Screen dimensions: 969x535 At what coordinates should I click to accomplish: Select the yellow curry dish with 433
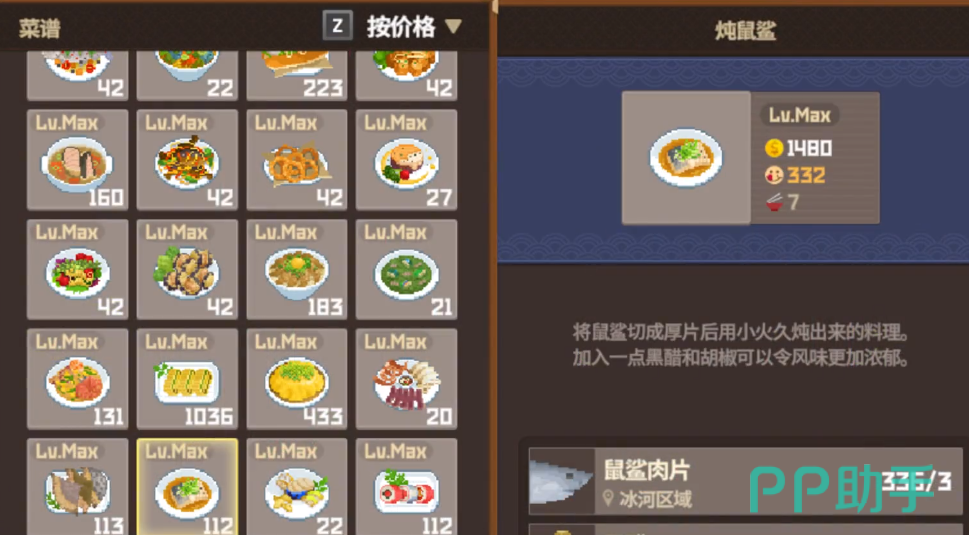point(297,379)
